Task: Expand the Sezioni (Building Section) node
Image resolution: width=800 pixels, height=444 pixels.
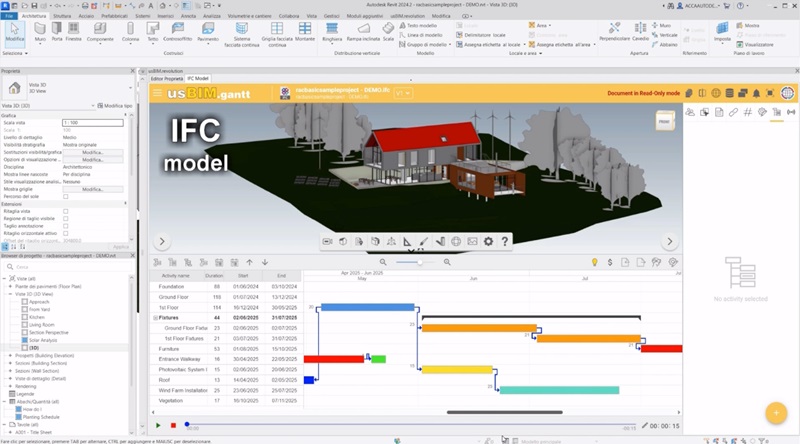Action: [10, 363]
